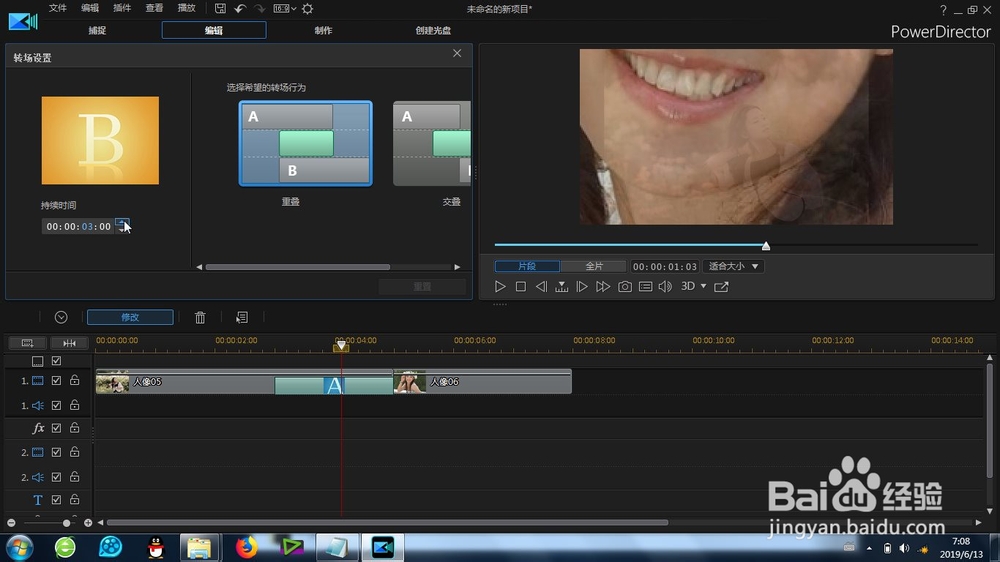Viewport: 1000px width, 562px height.
Task: Click the duration field 00:00:03:00
Action: pos(78,226)
